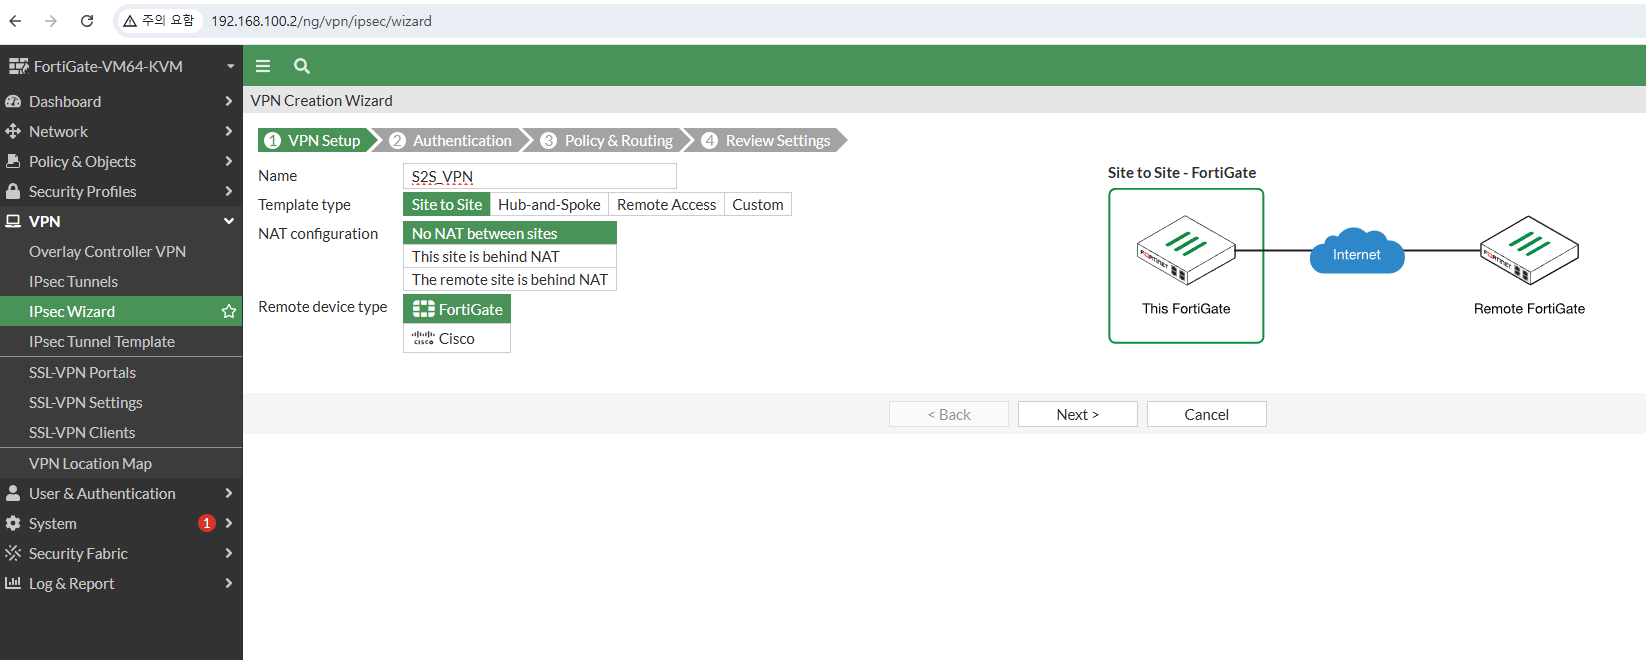Choose The remote site is behind NAT

(510, 279)
